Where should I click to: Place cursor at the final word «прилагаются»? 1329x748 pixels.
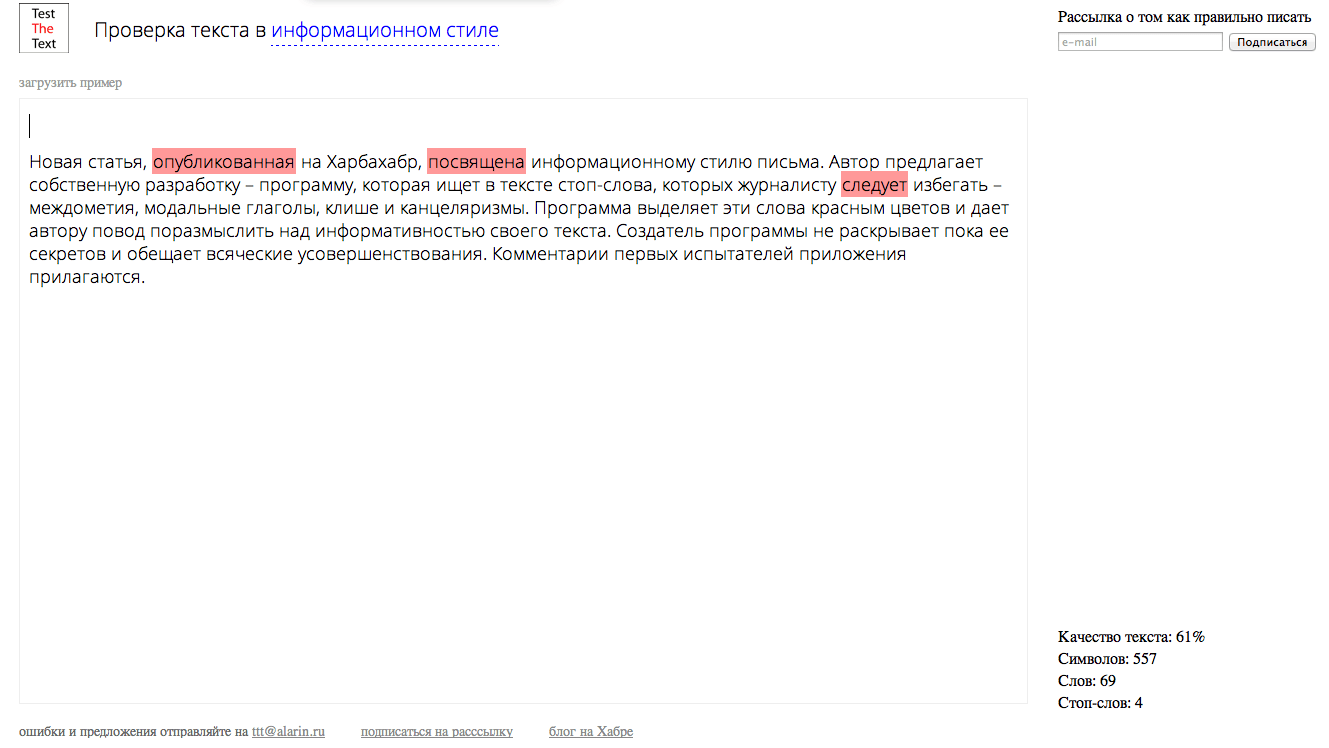tap(86, 277)
